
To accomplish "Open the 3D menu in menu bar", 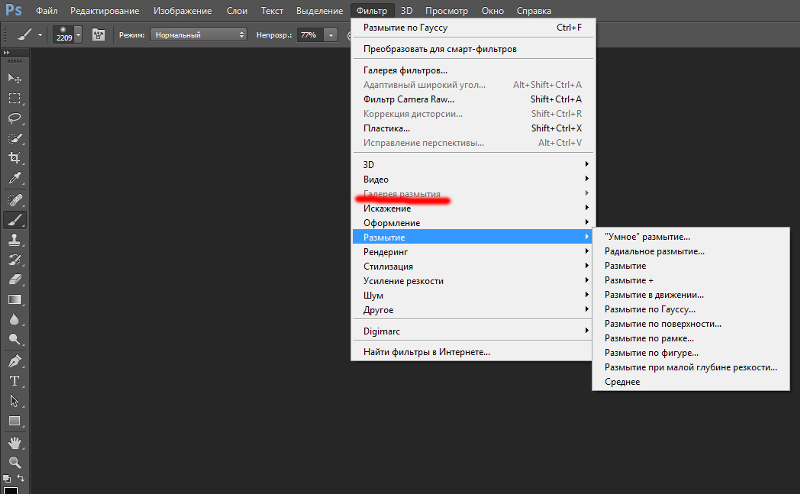I will coord(407,11).
